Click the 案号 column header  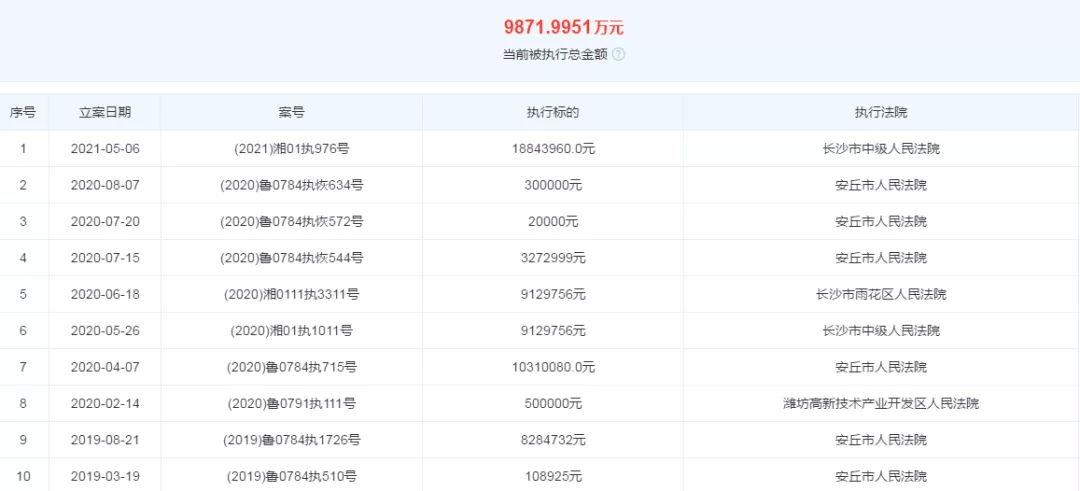[291, 112]
